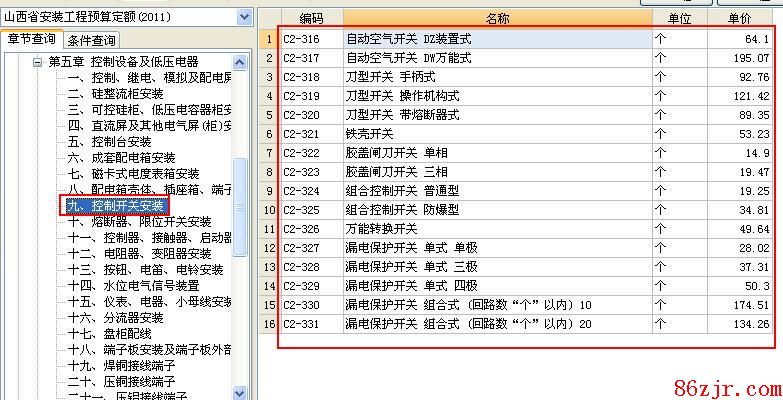Select 十六、盘柜配线 in the tree

(x=108, y=333)
